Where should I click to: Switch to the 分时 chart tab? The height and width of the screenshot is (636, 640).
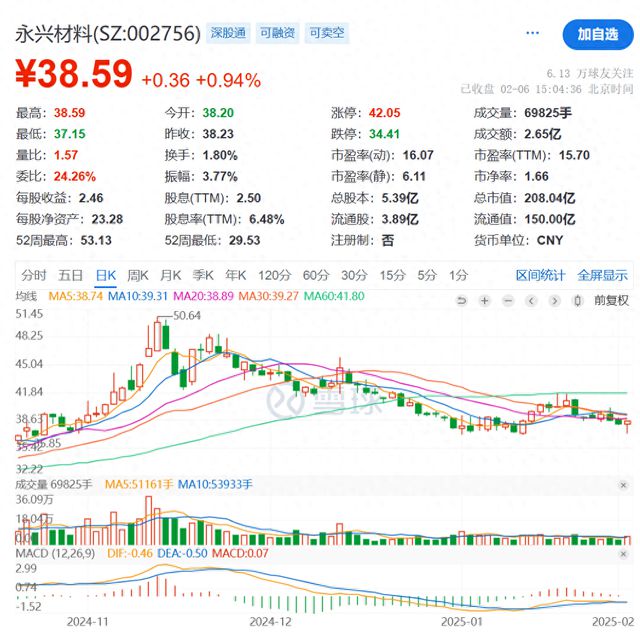click(x=34, y=276)
